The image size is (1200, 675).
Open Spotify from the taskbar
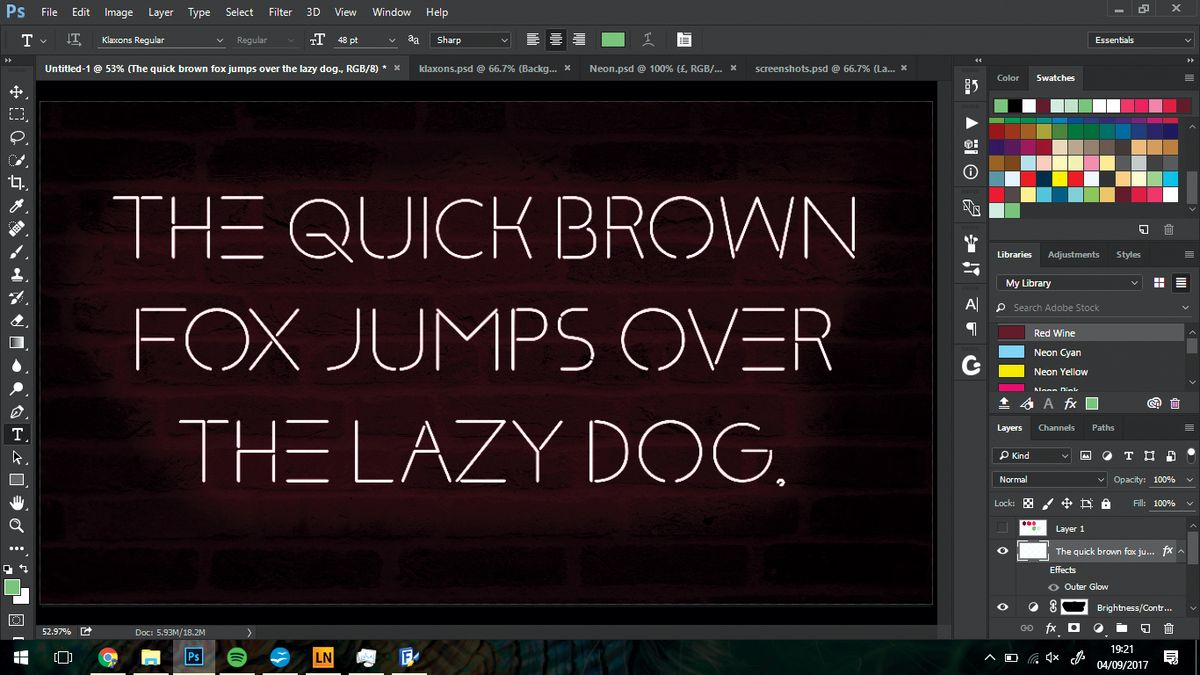pos(237,657)
